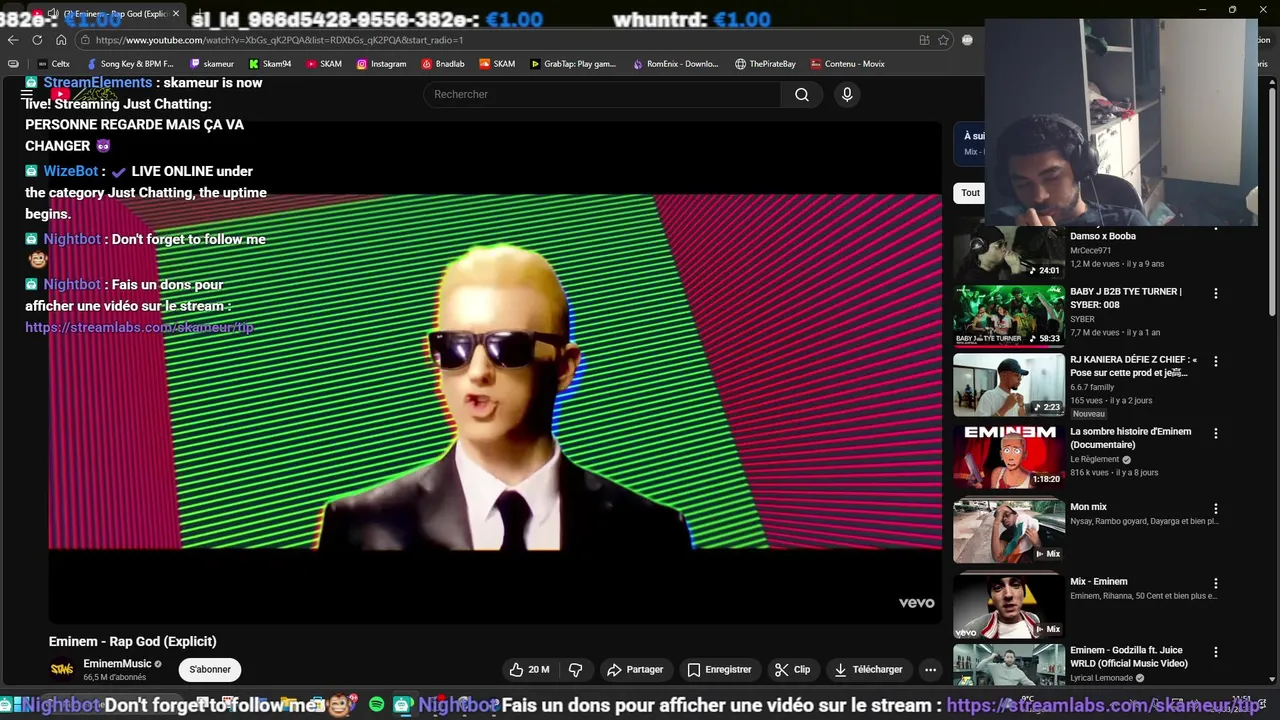The image size is (1280, 720).
Task: Save the video with Enregistrer
Action: [x=719, y=669]
